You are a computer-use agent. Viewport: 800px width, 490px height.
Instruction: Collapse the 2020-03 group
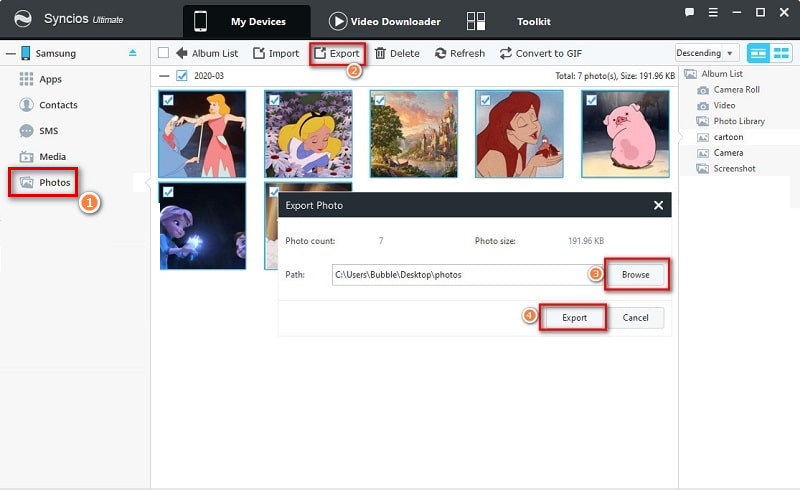pyautogui.click(x=164, y=76)
